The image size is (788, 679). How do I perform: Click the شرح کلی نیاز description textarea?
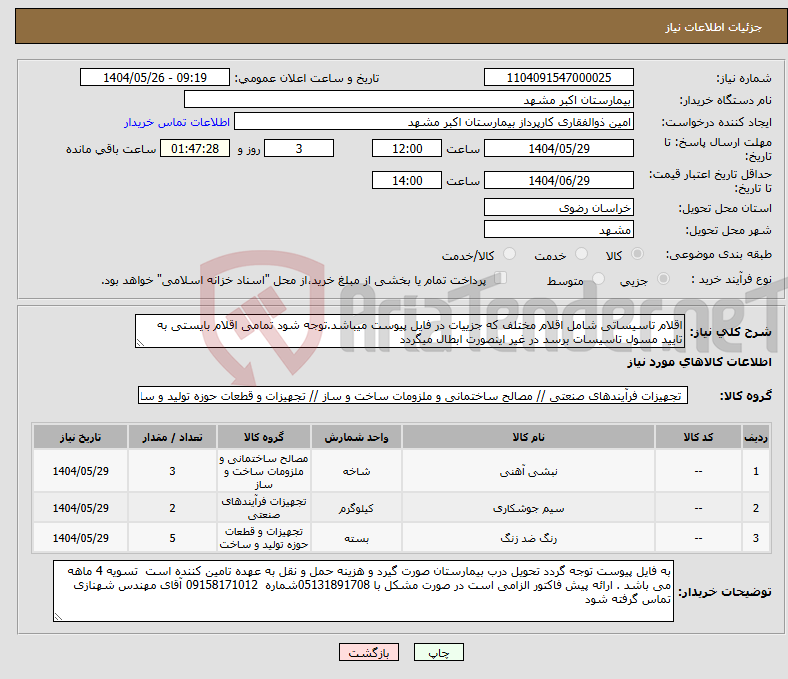point(410,331)
